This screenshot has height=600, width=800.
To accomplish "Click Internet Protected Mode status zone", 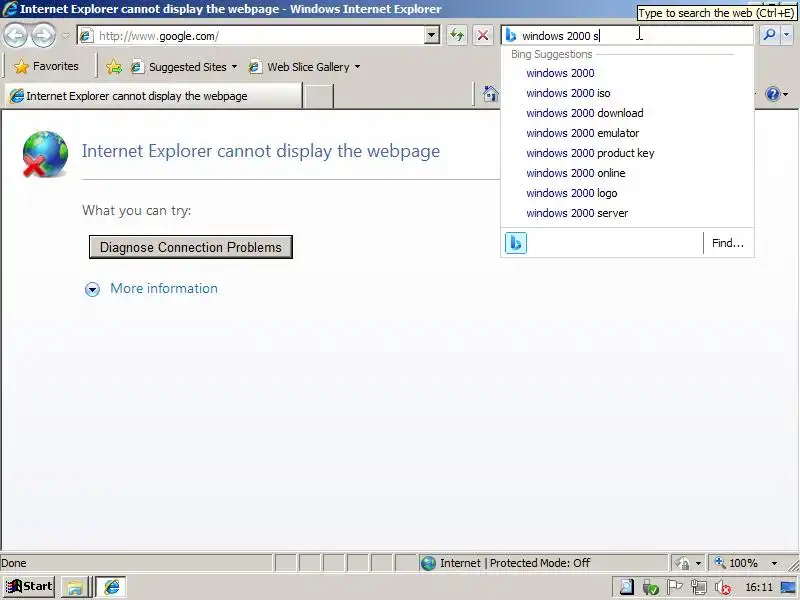I will (542, 563).
